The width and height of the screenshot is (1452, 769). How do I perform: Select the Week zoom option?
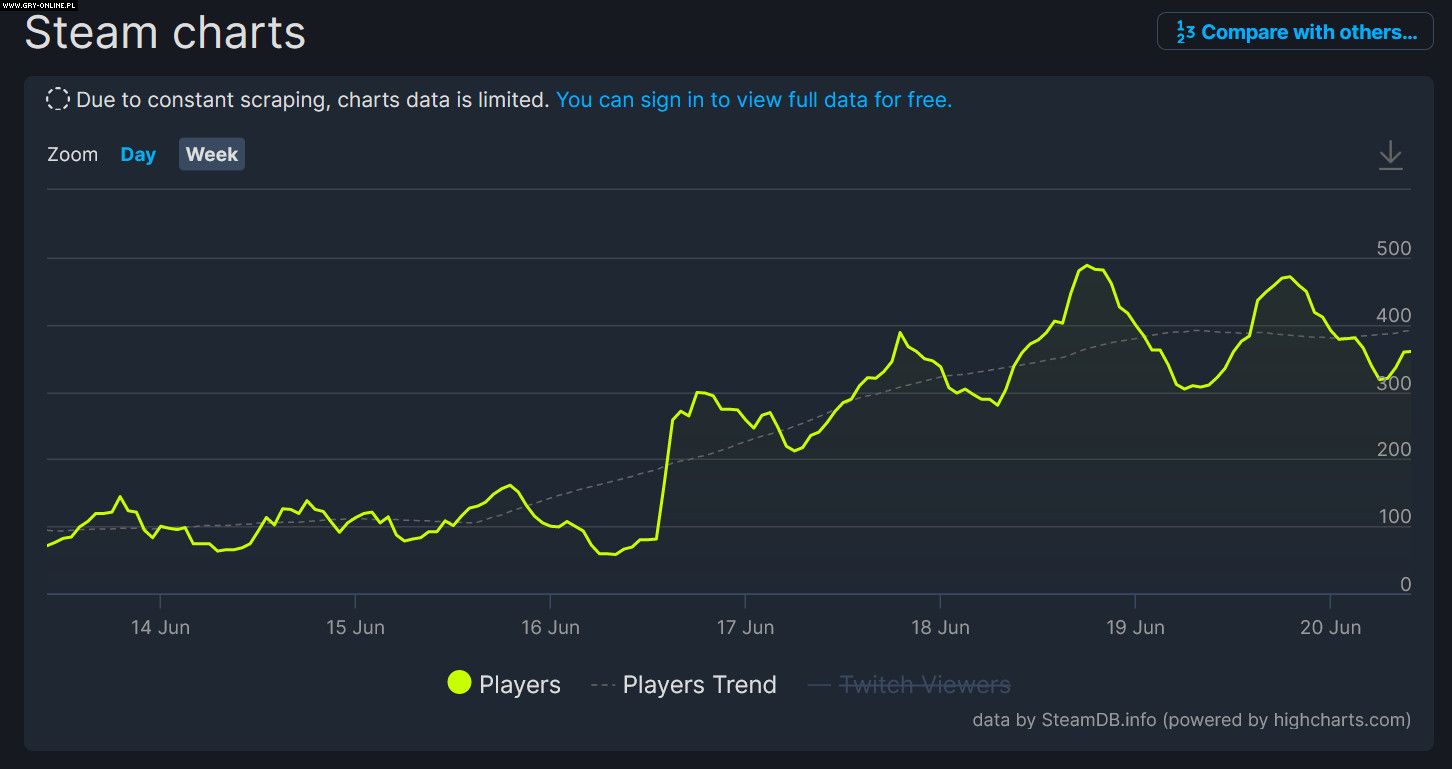[212, 155]
